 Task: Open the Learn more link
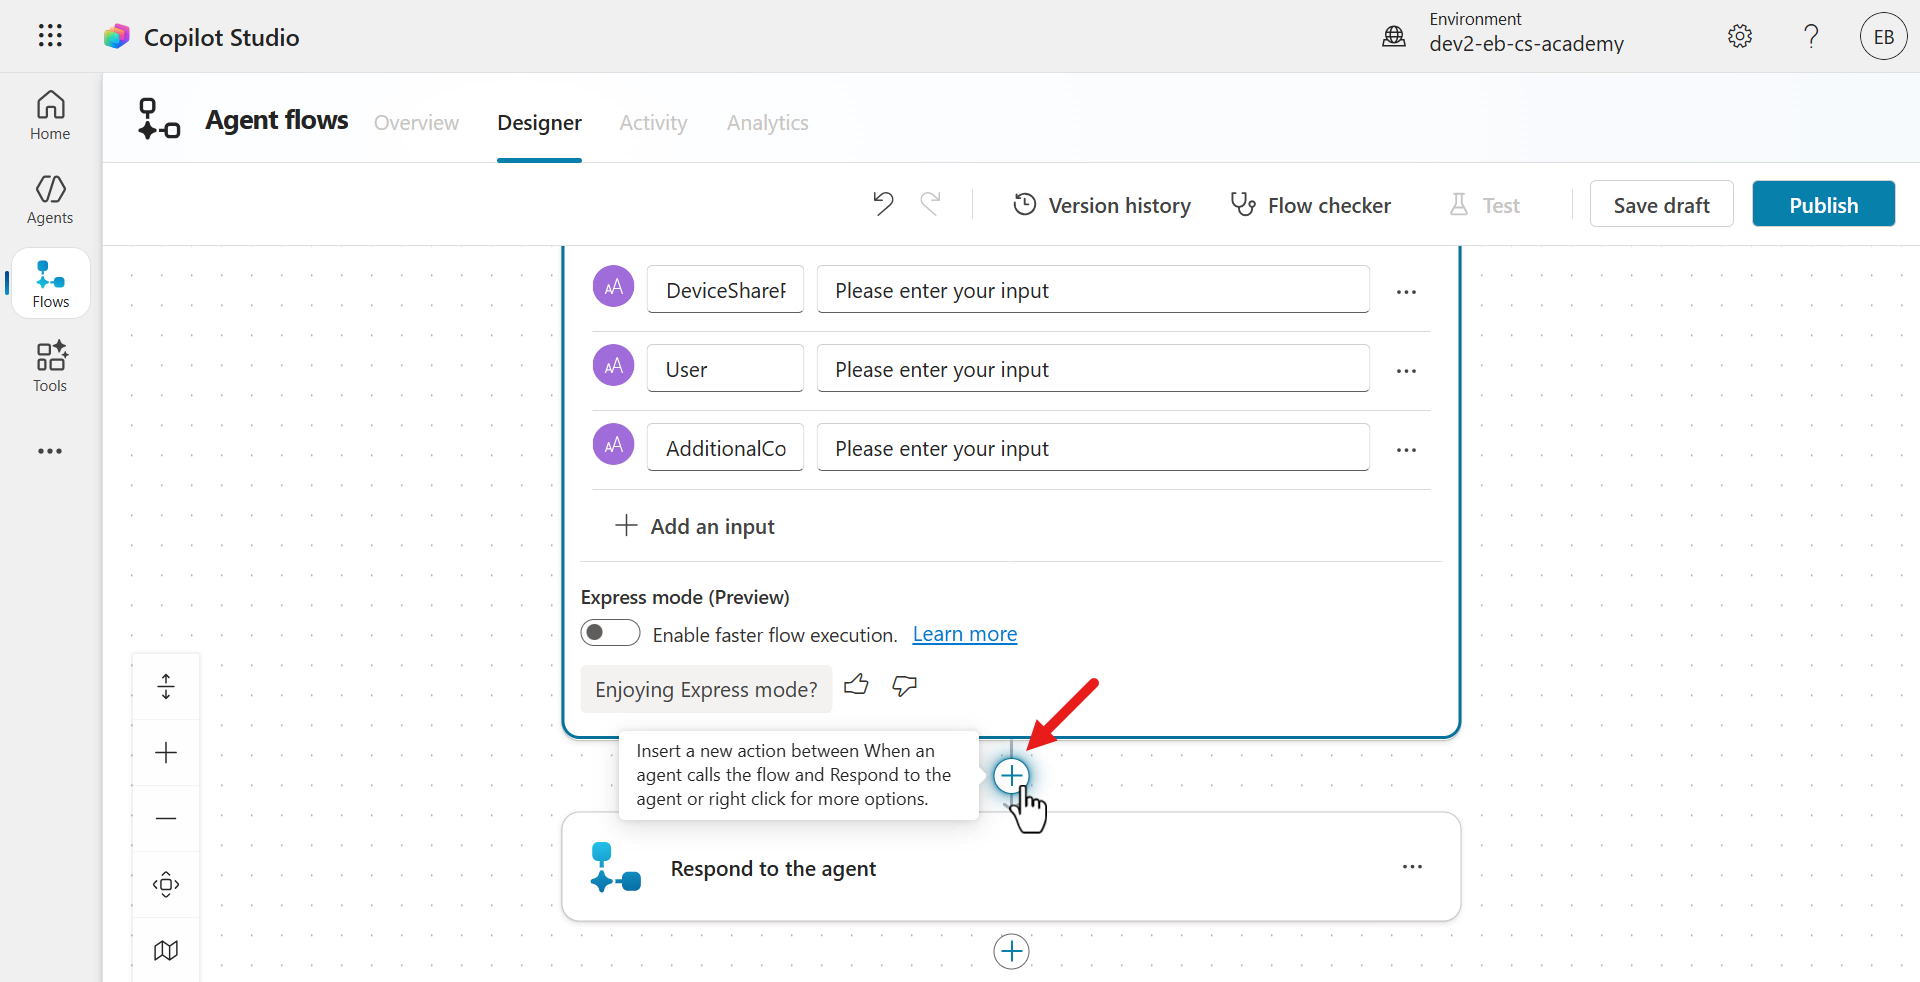click(964, 634)
